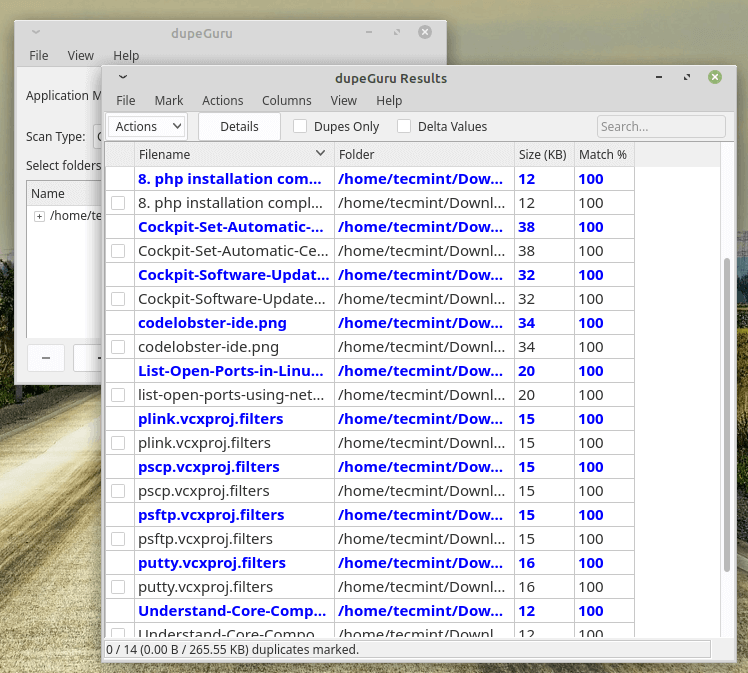The image size is (748, 673).
Task: Close the background dupeGuru main window
Action: [425, 32]
